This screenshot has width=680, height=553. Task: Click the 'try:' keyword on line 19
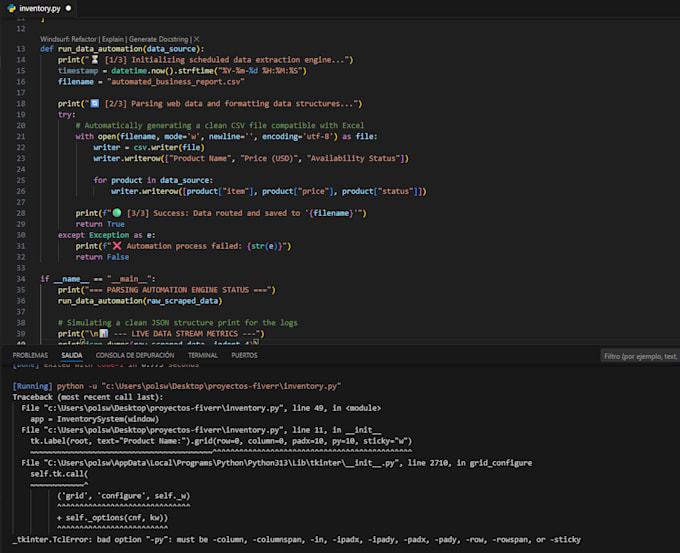66,115
